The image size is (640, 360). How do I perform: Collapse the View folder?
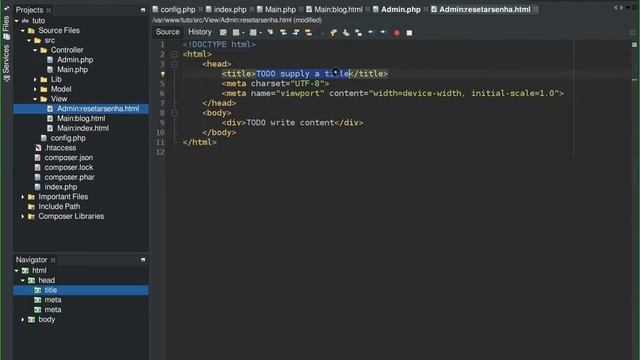[35, 99]
